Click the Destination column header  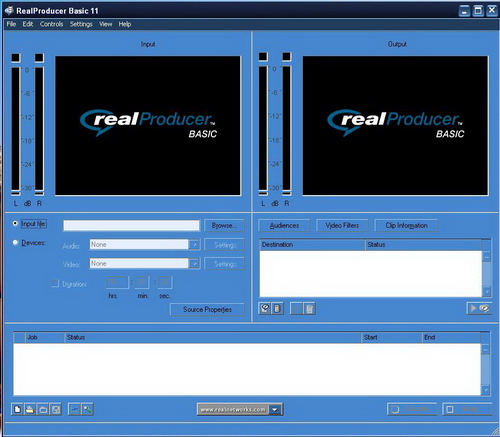[312, 244]
